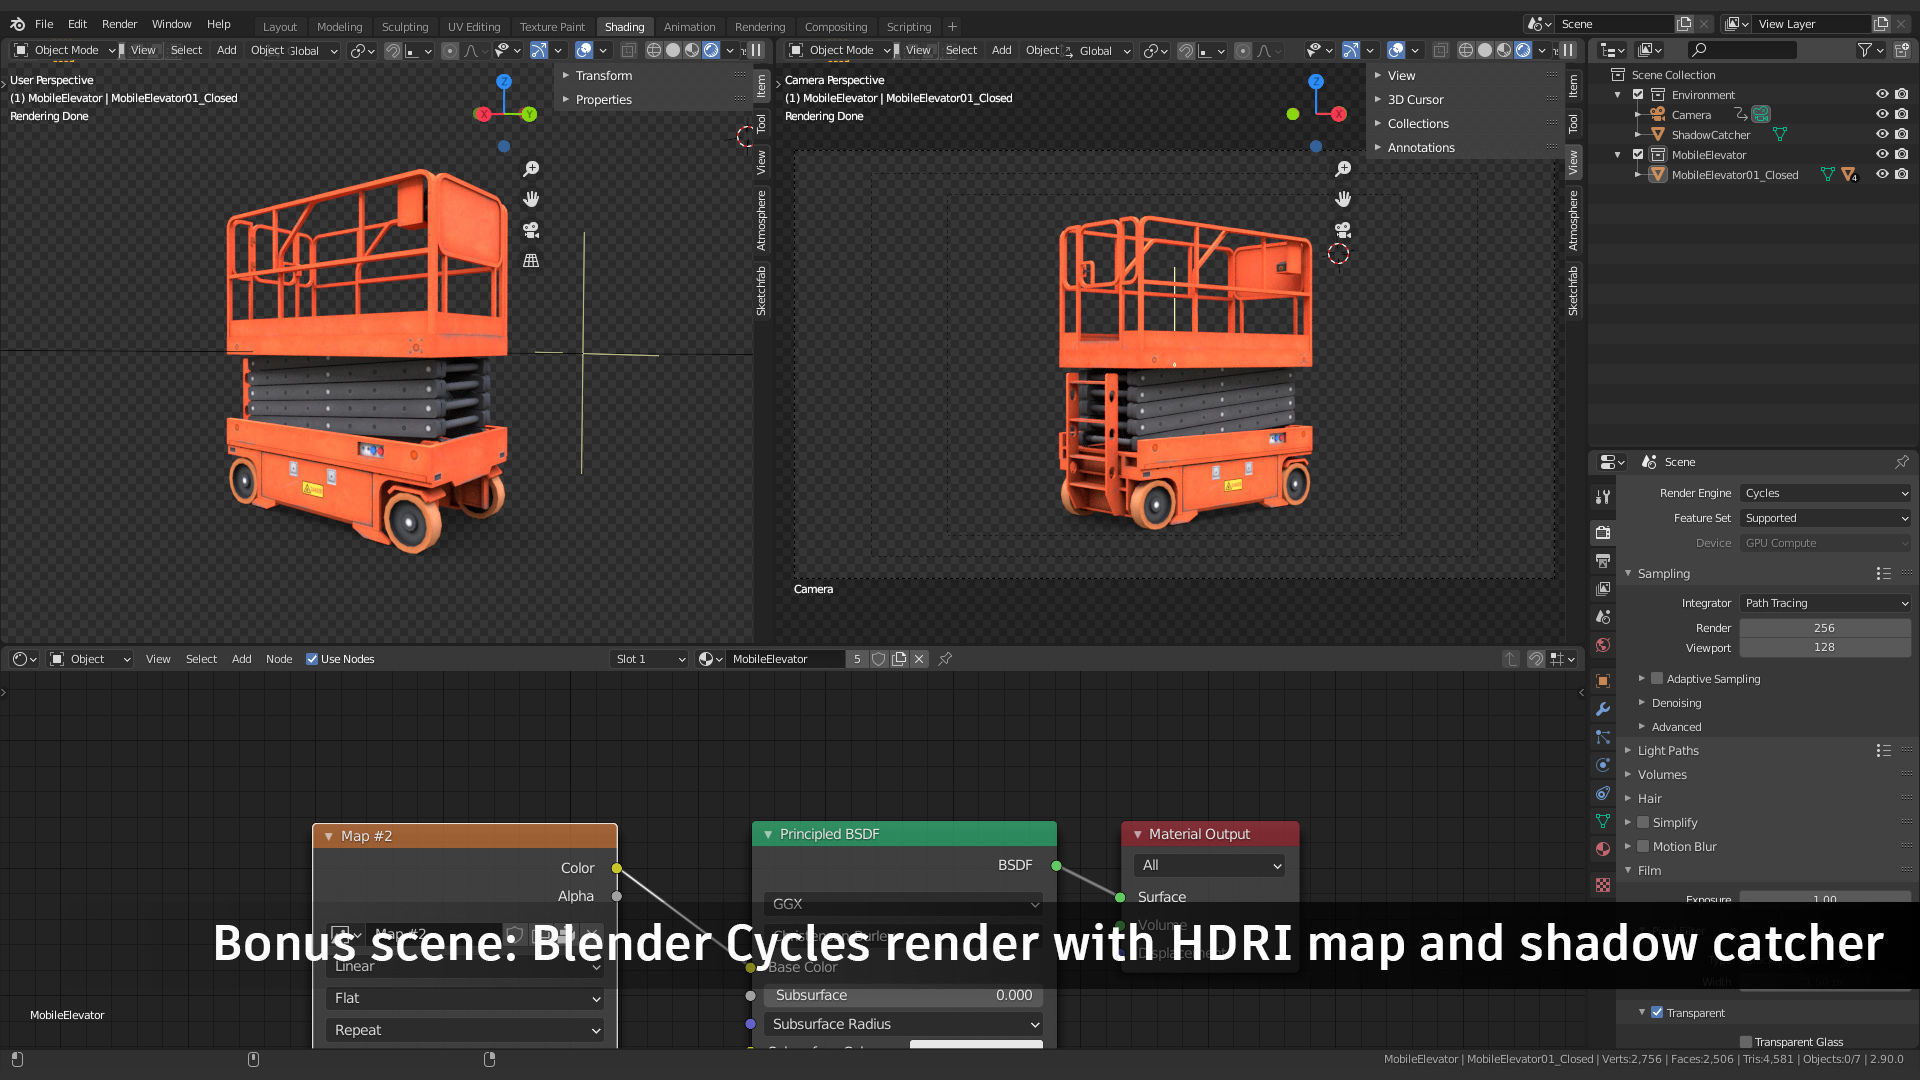The width and height of the screenshot is (1920, 1080).
Task: Click the new collection icon in outliner
Action: point(1902,50)
